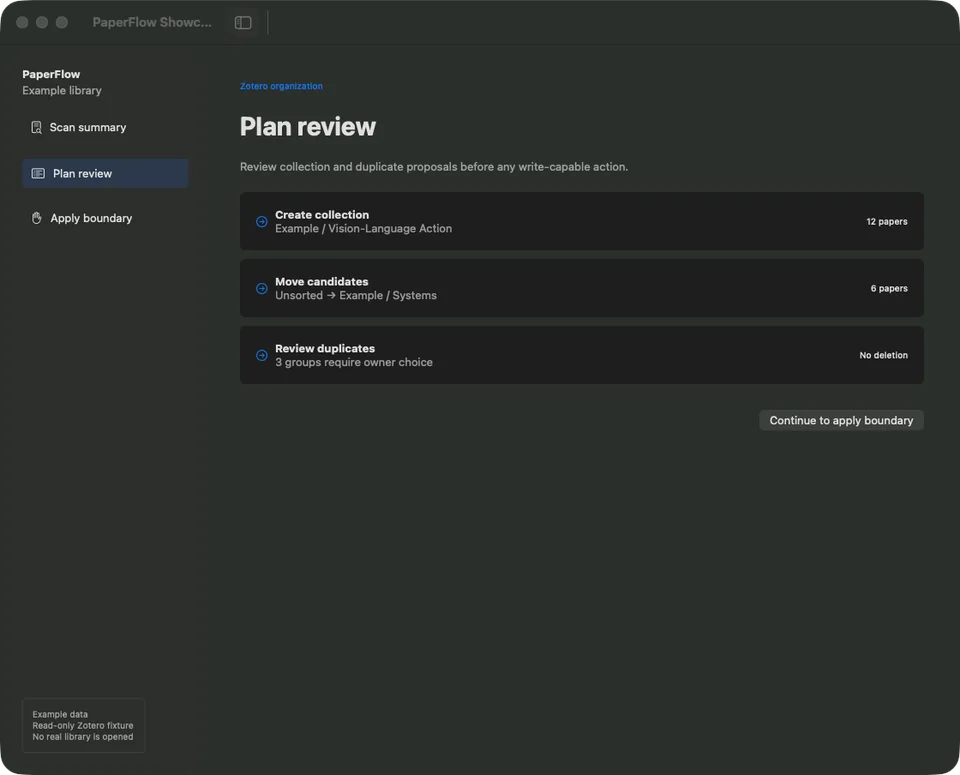Open the Create collection proposal row

coord(582,221)
